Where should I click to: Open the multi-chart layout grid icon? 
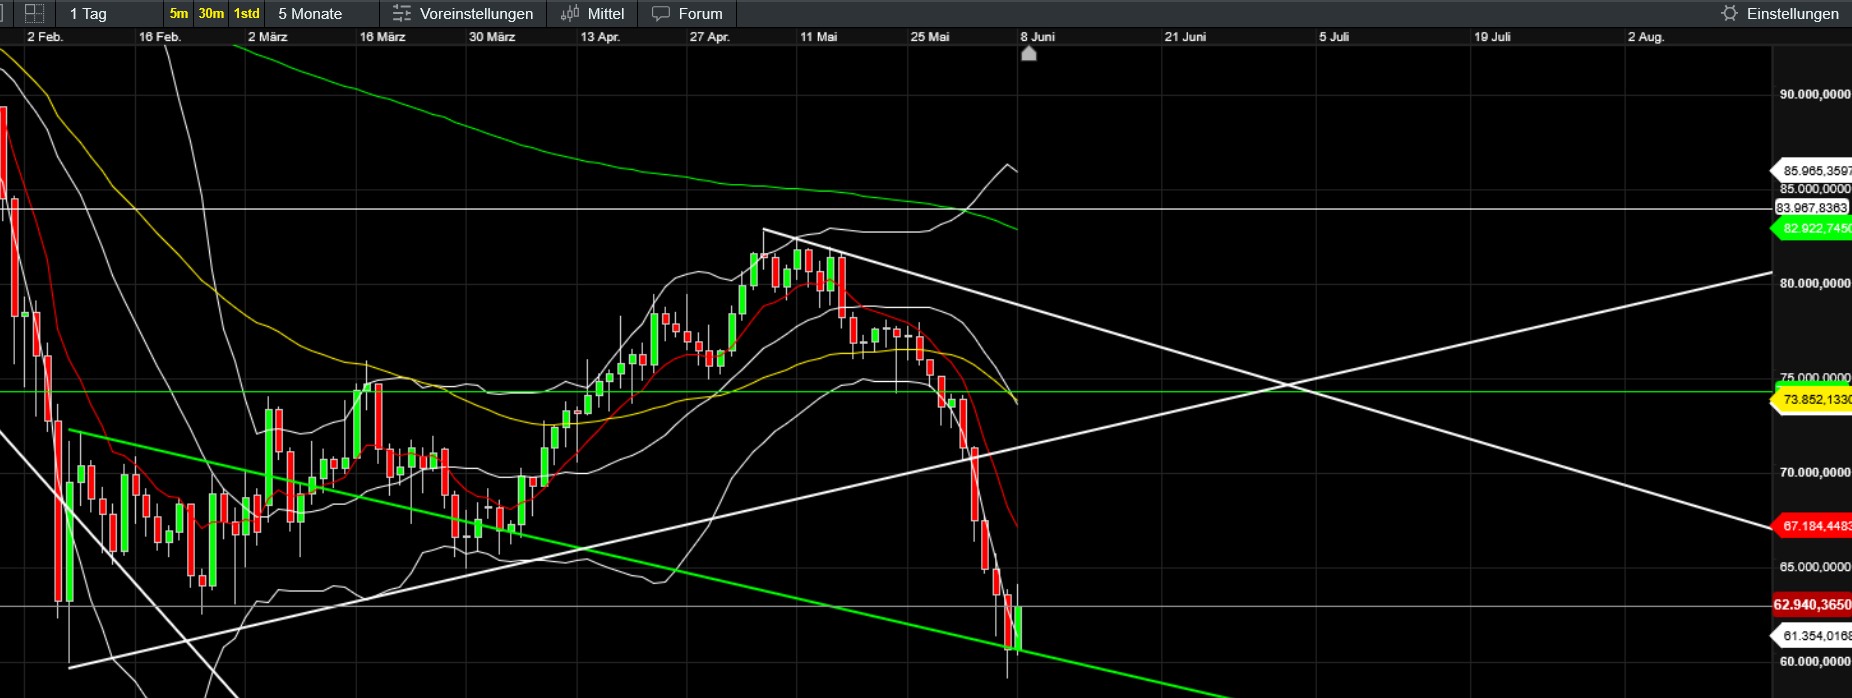click(x=34, y=13)
